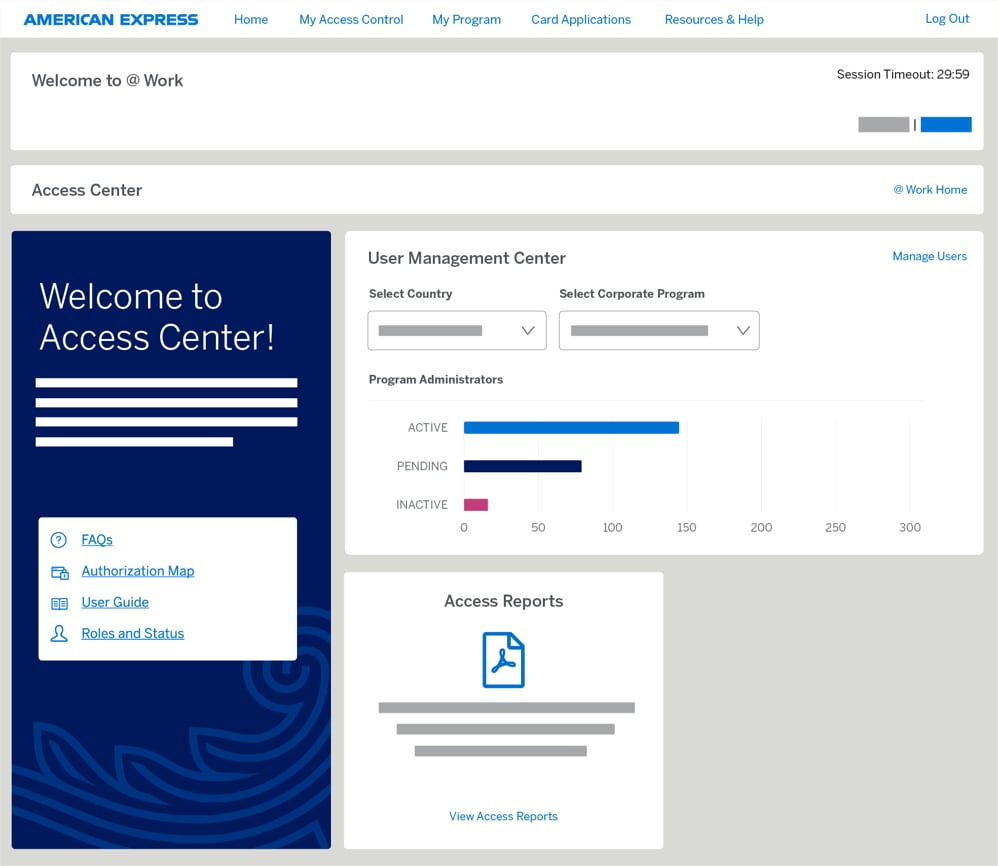This screenshot has width=998, height=866.
Task: Click the blue ACTIVE administrators bar
Action: (571, 428)
